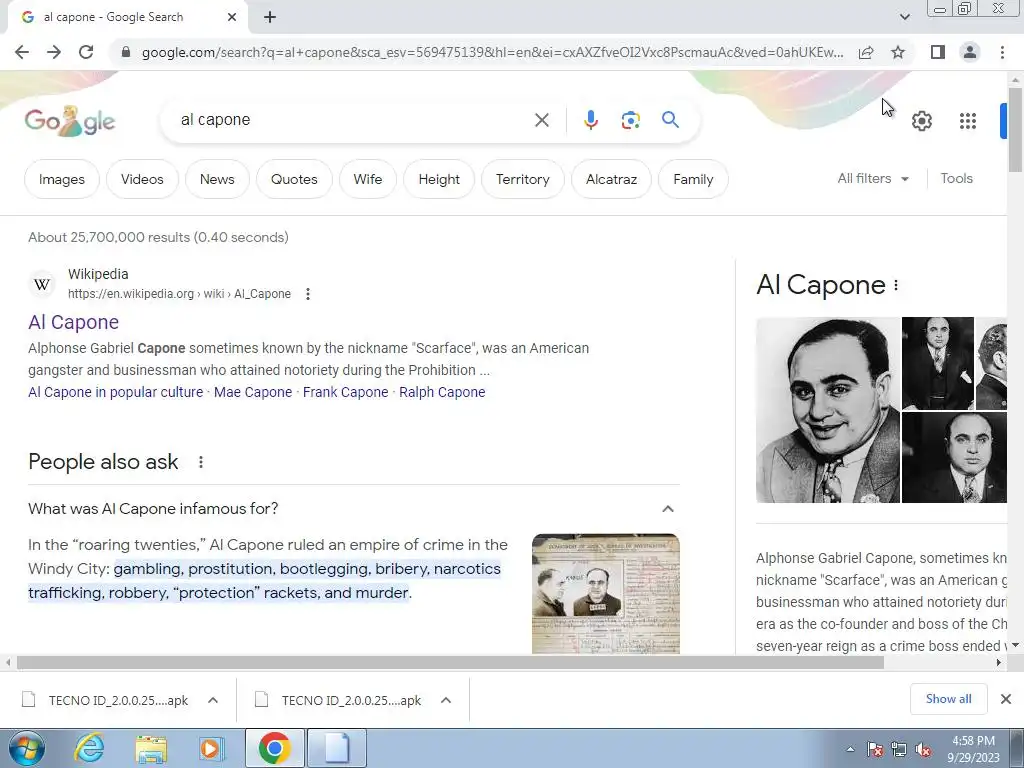1024x768 pixels.
Task: Open menu for second TECNO ID download
Action: [x=446, y=700]
